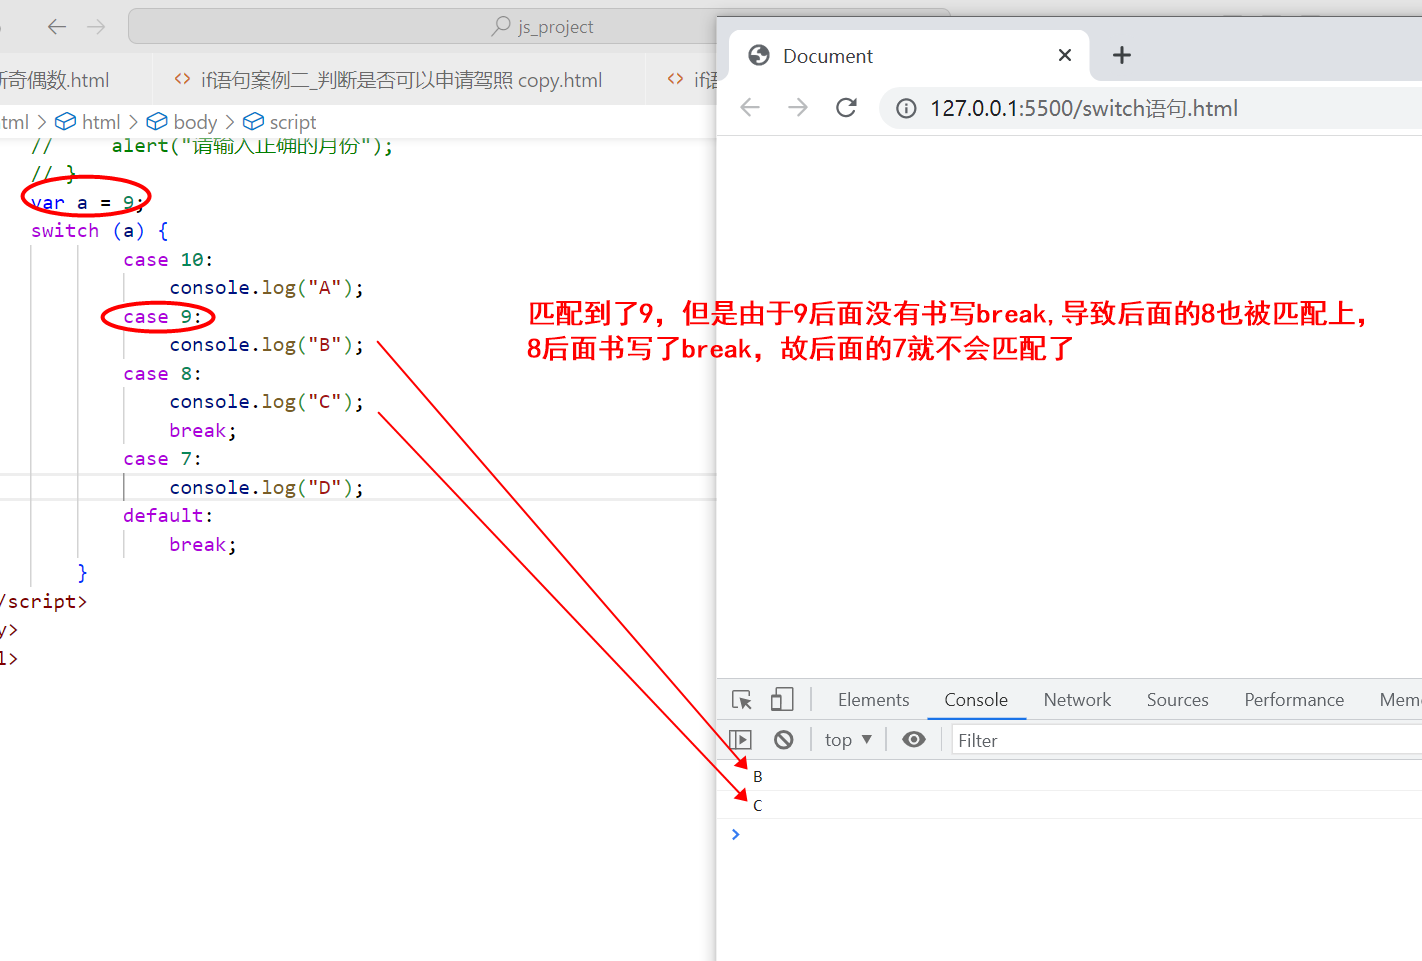Open the live expression eye icon
The image size is (1422, 961).
[x=913, y=739]
